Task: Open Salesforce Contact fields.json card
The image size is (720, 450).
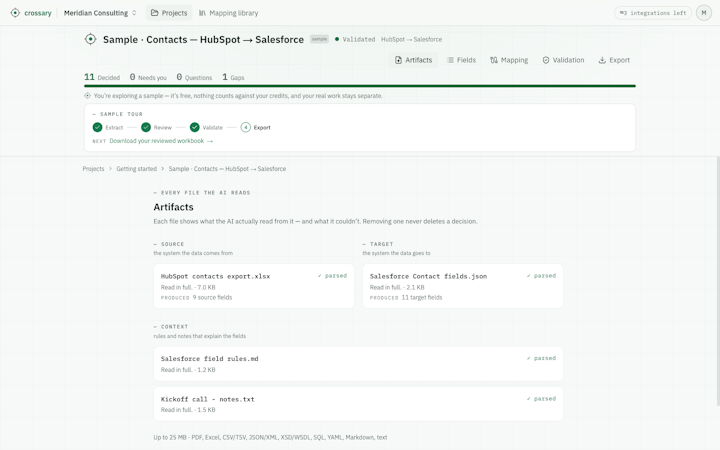Action: click(x=463, y=286)
